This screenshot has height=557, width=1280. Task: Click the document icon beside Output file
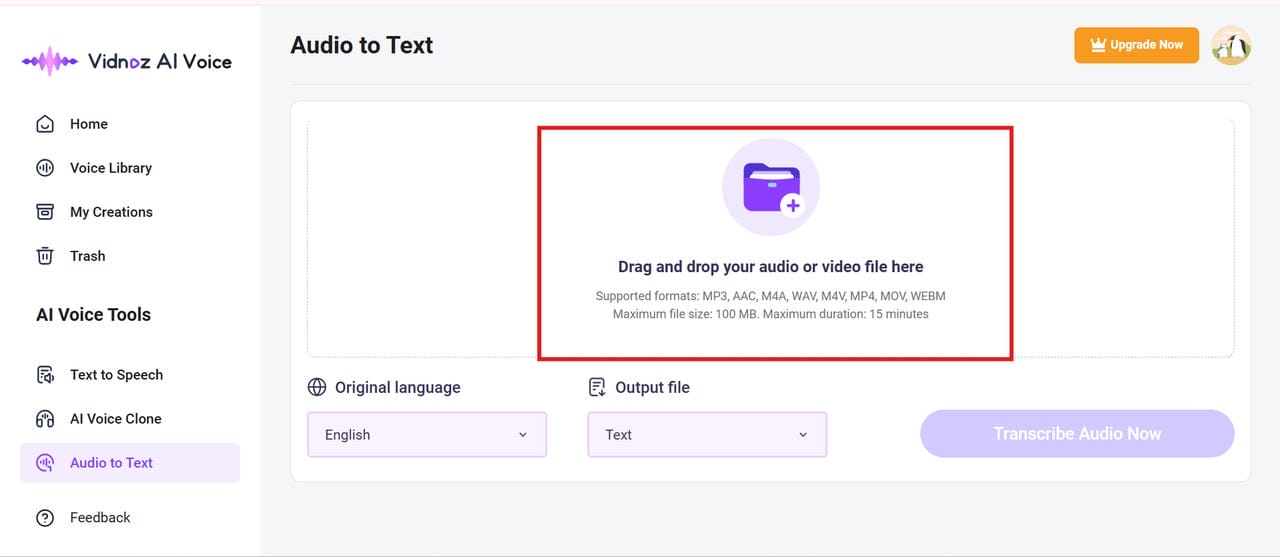tap(597, 387)
